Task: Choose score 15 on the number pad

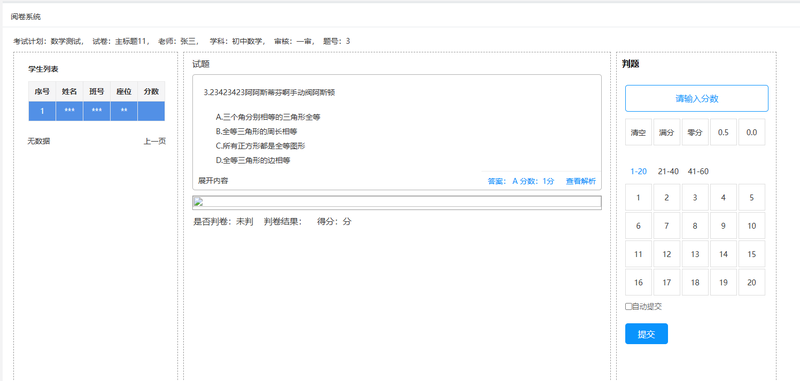Action: pyautogui.click(x=752, y=254)
